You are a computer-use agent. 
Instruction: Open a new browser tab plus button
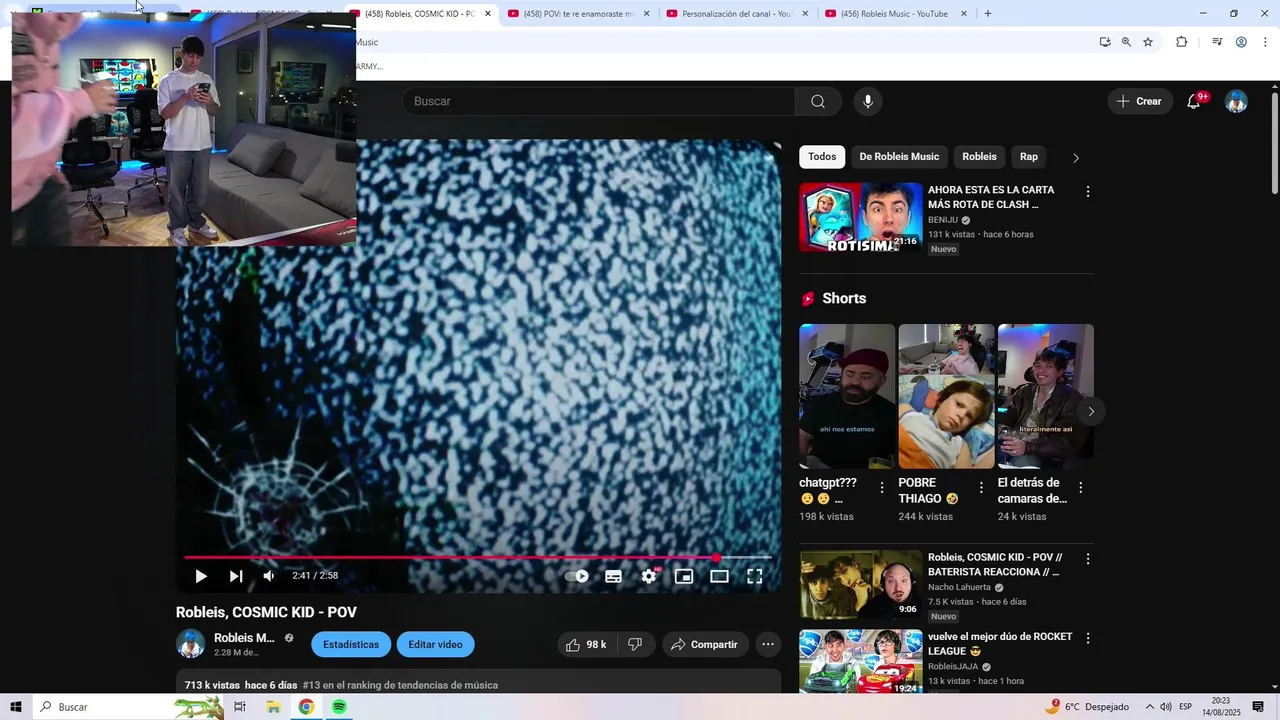[x=988, y=14]
